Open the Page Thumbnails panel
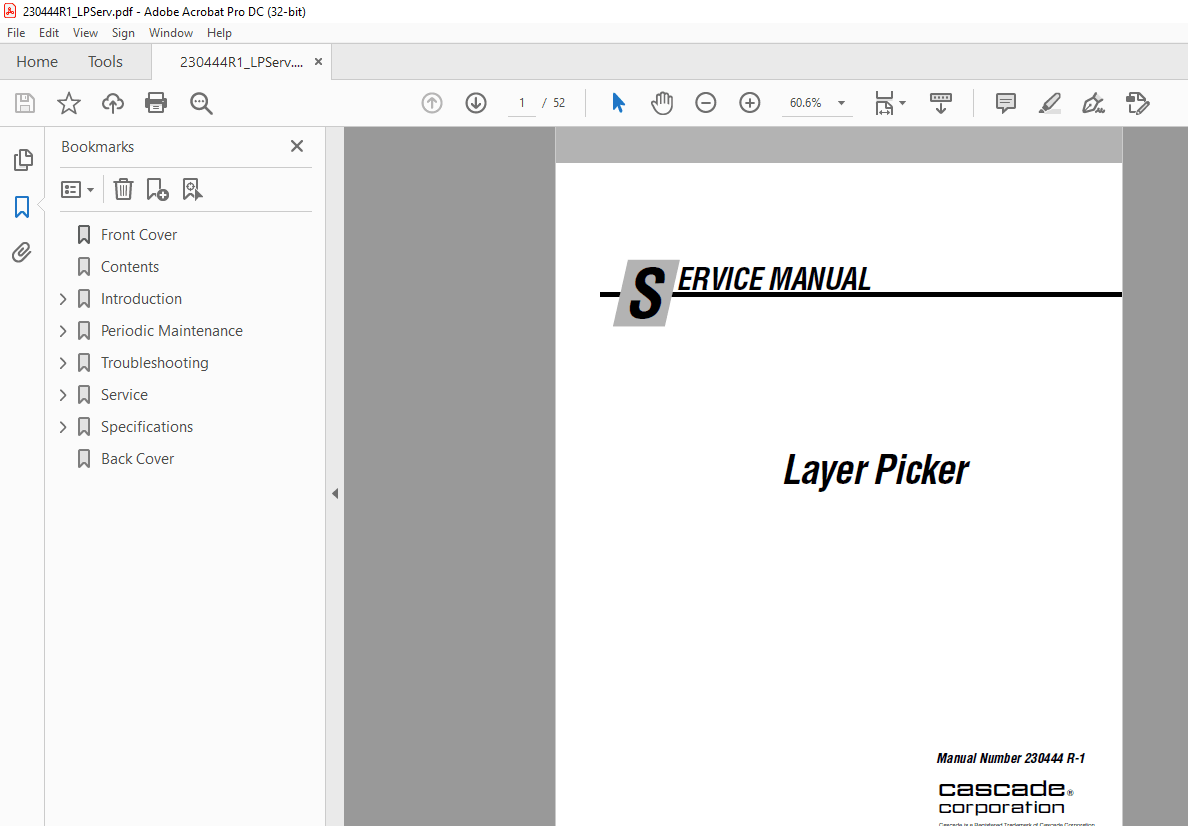The width and height of the screenshot is (1188, 826). [x=22, y=160]
